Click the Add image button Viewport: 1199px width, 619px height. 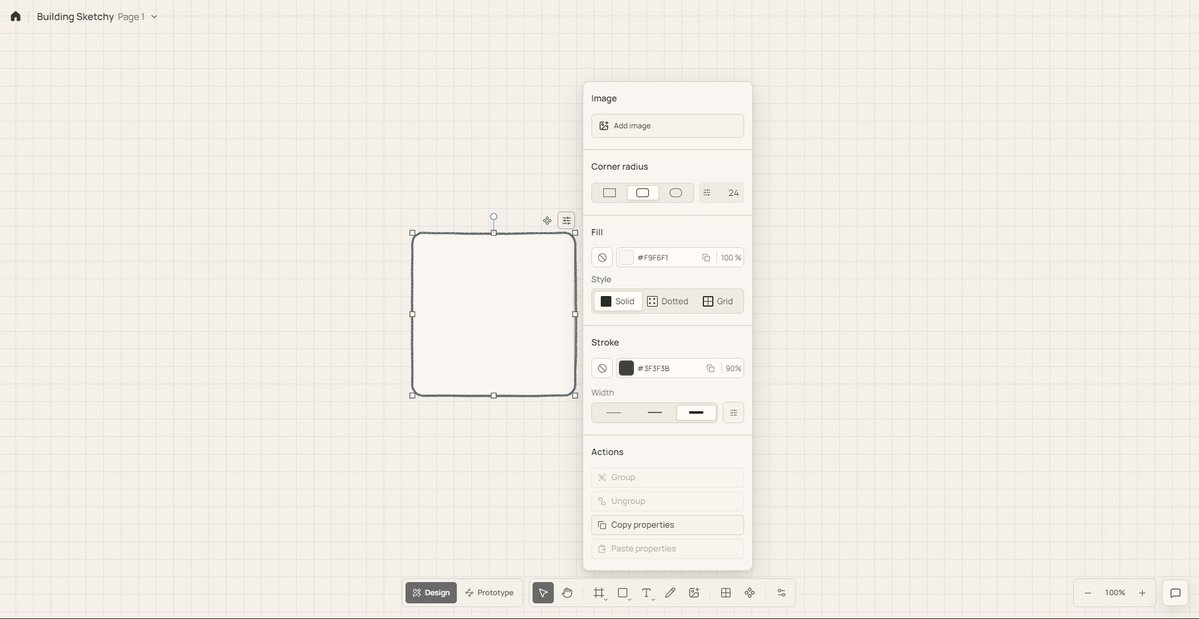tap(668, 126)
